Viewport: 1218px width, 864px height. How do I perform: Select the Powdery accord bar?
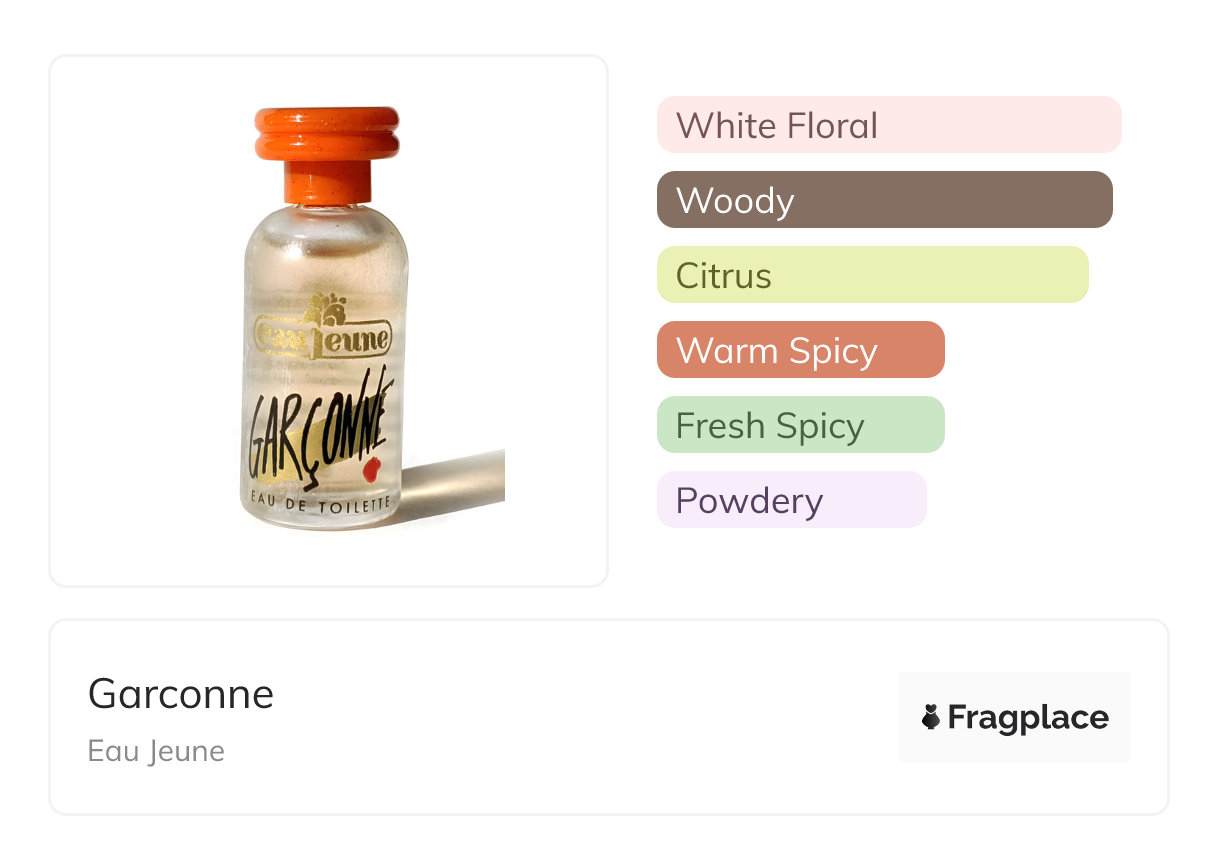pos(791,500)
